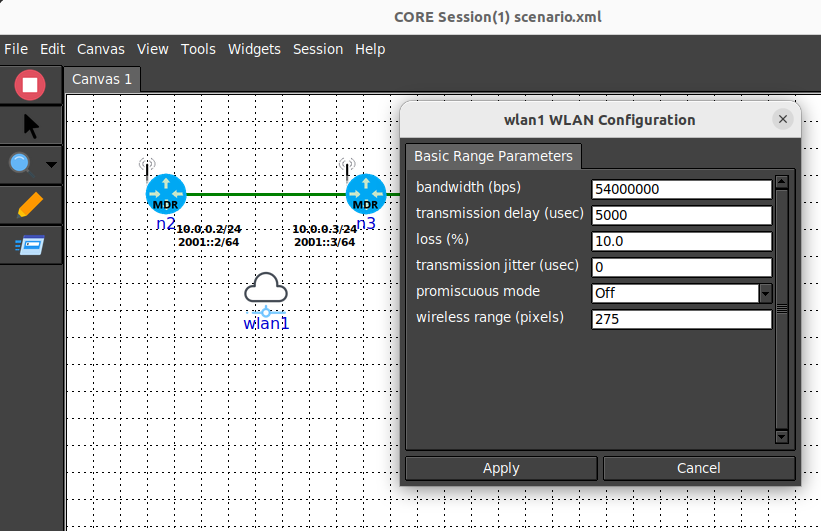Click the transmission delay field showing 5000
This screenshot has height=531, width=821.
(681, 215)
